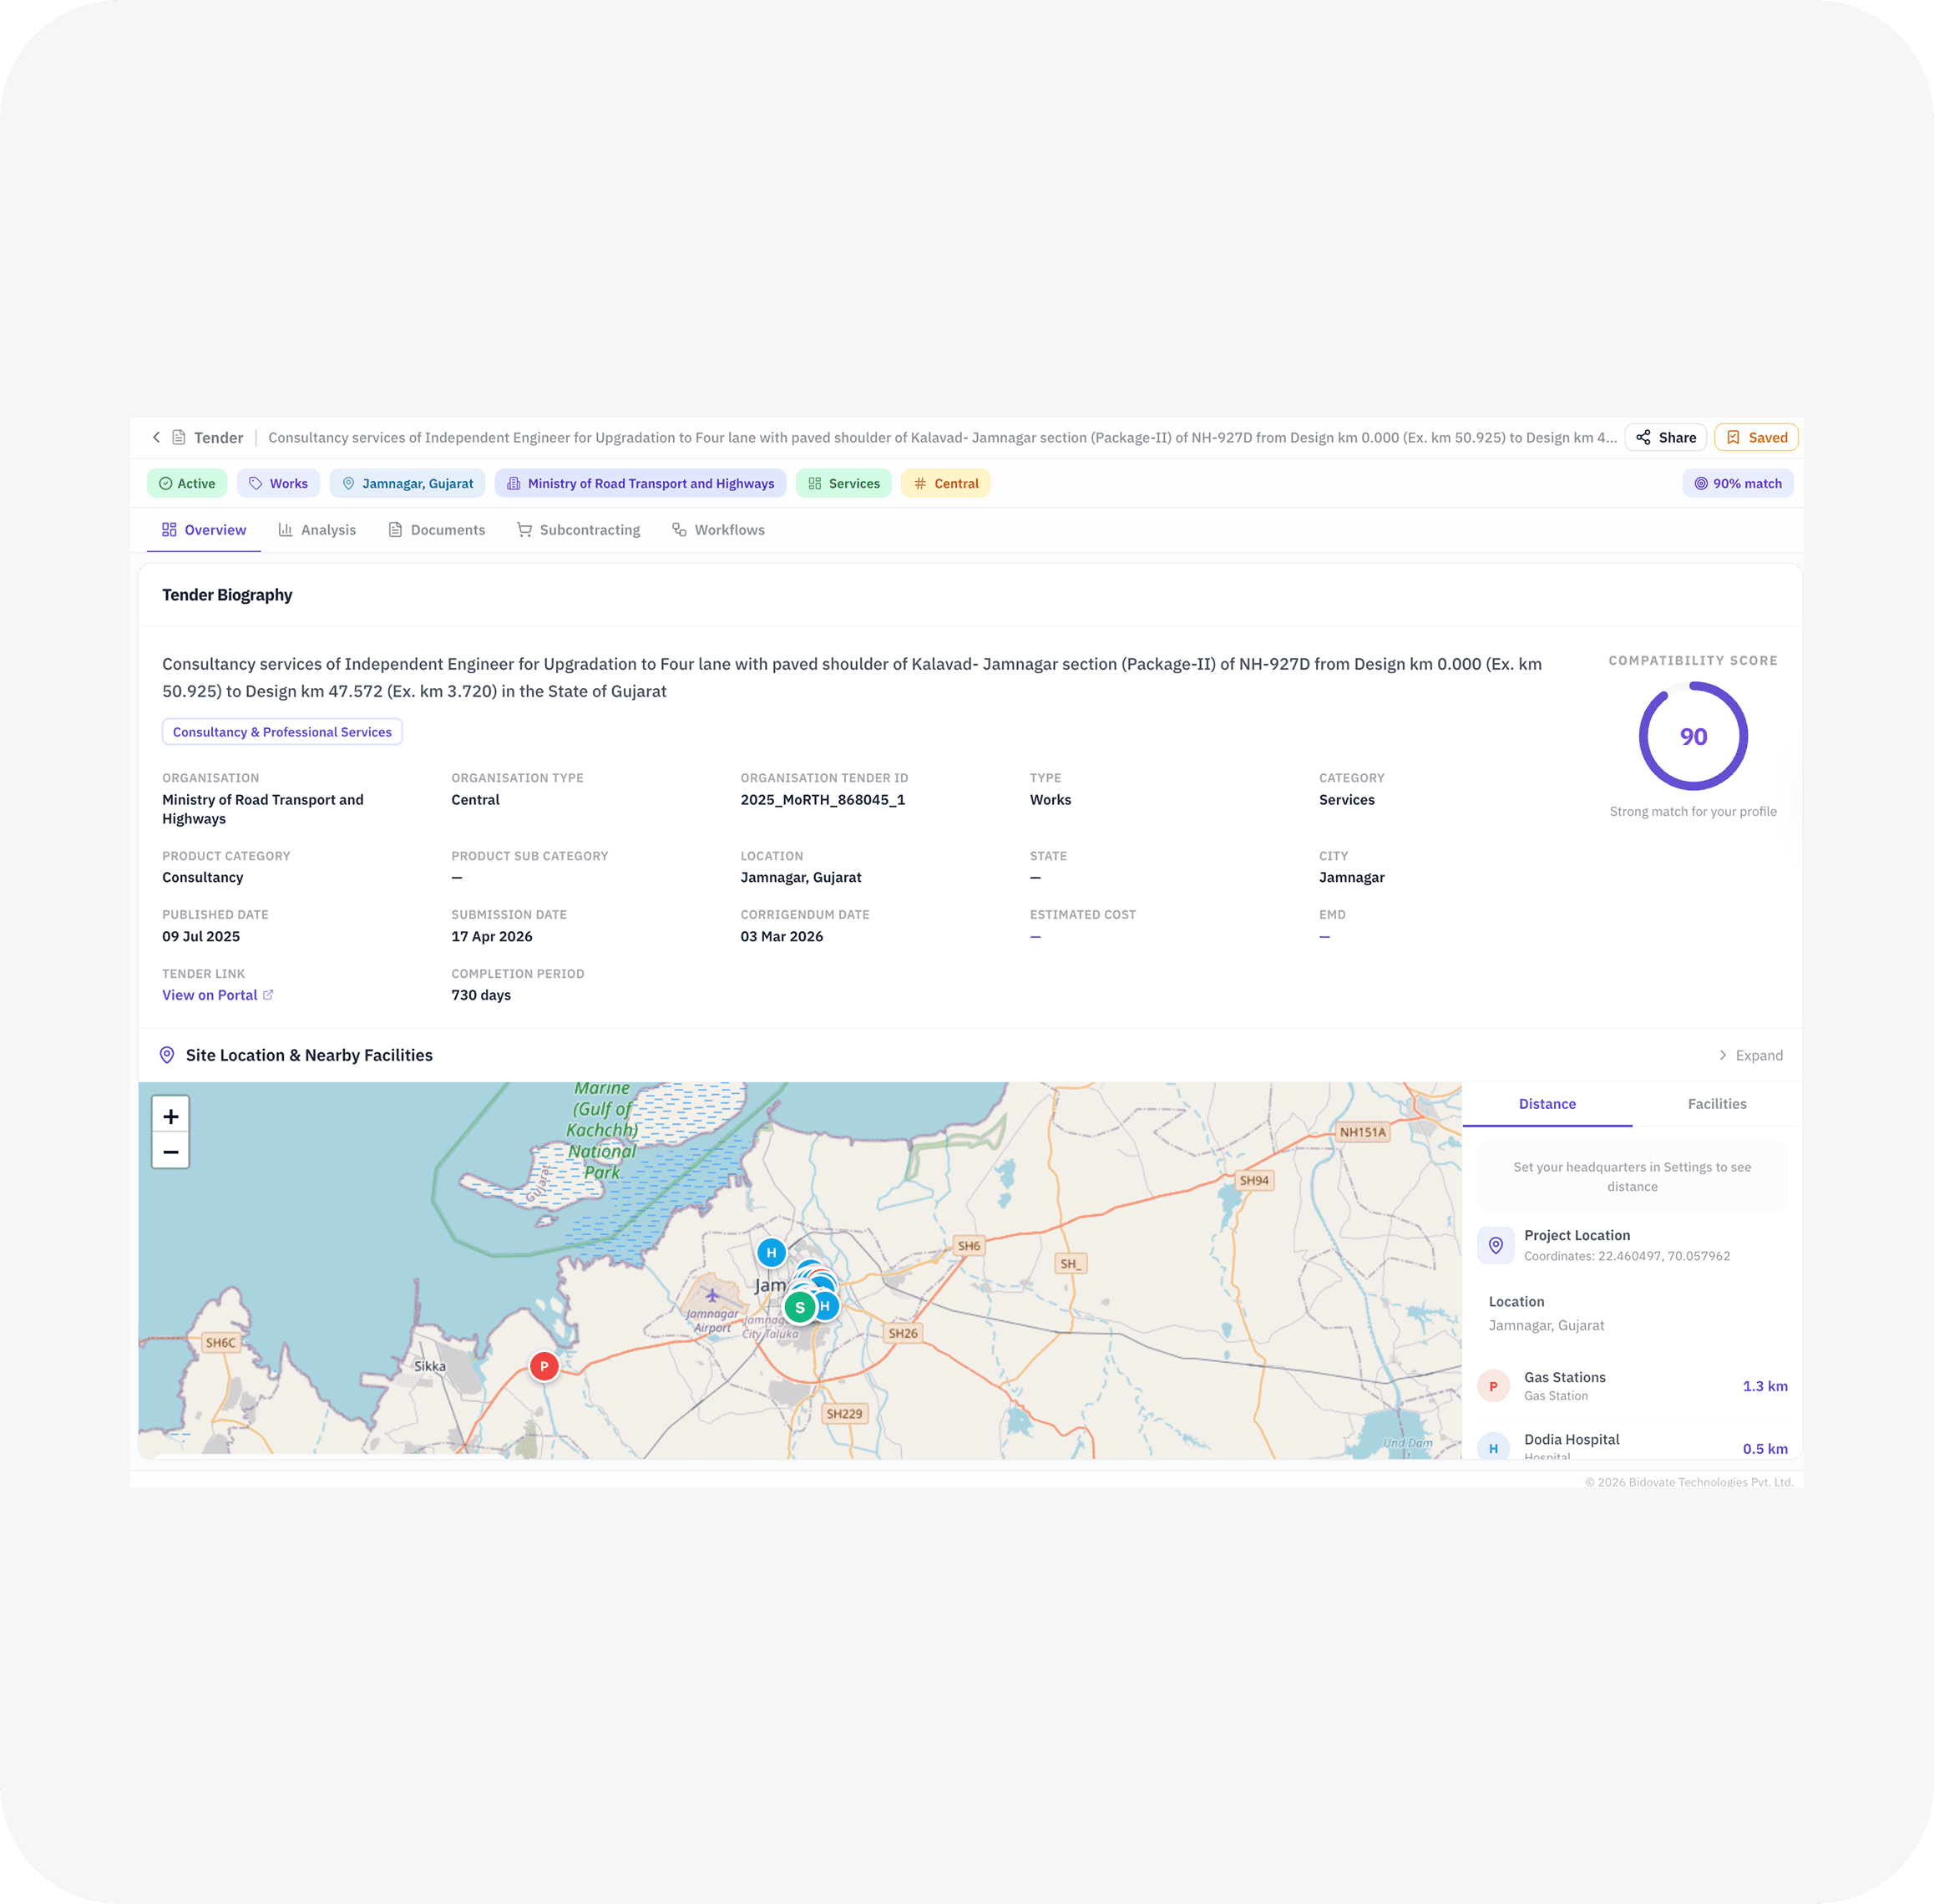Image resolution: width=1934 pixels, height=1904 pixels.
Task: Click the Active status badge
Action: coord(187,484)
